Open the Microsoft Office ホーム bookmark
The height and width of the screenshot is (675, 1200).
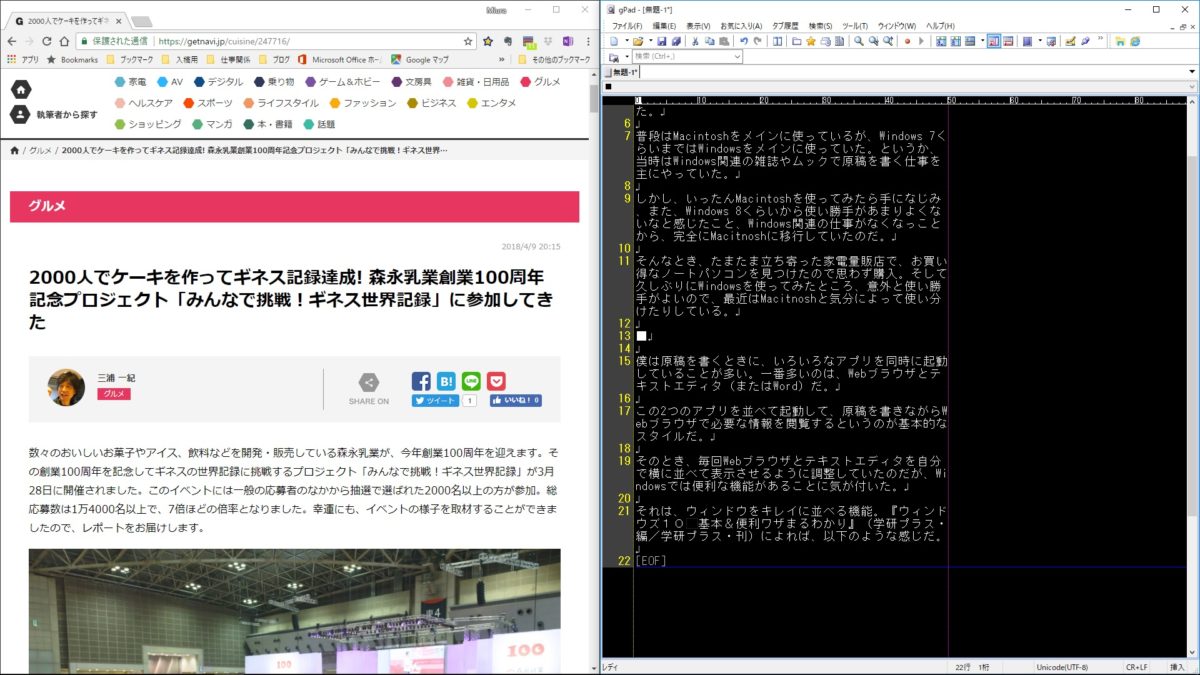pyautogui.click(x=339, y=59)
